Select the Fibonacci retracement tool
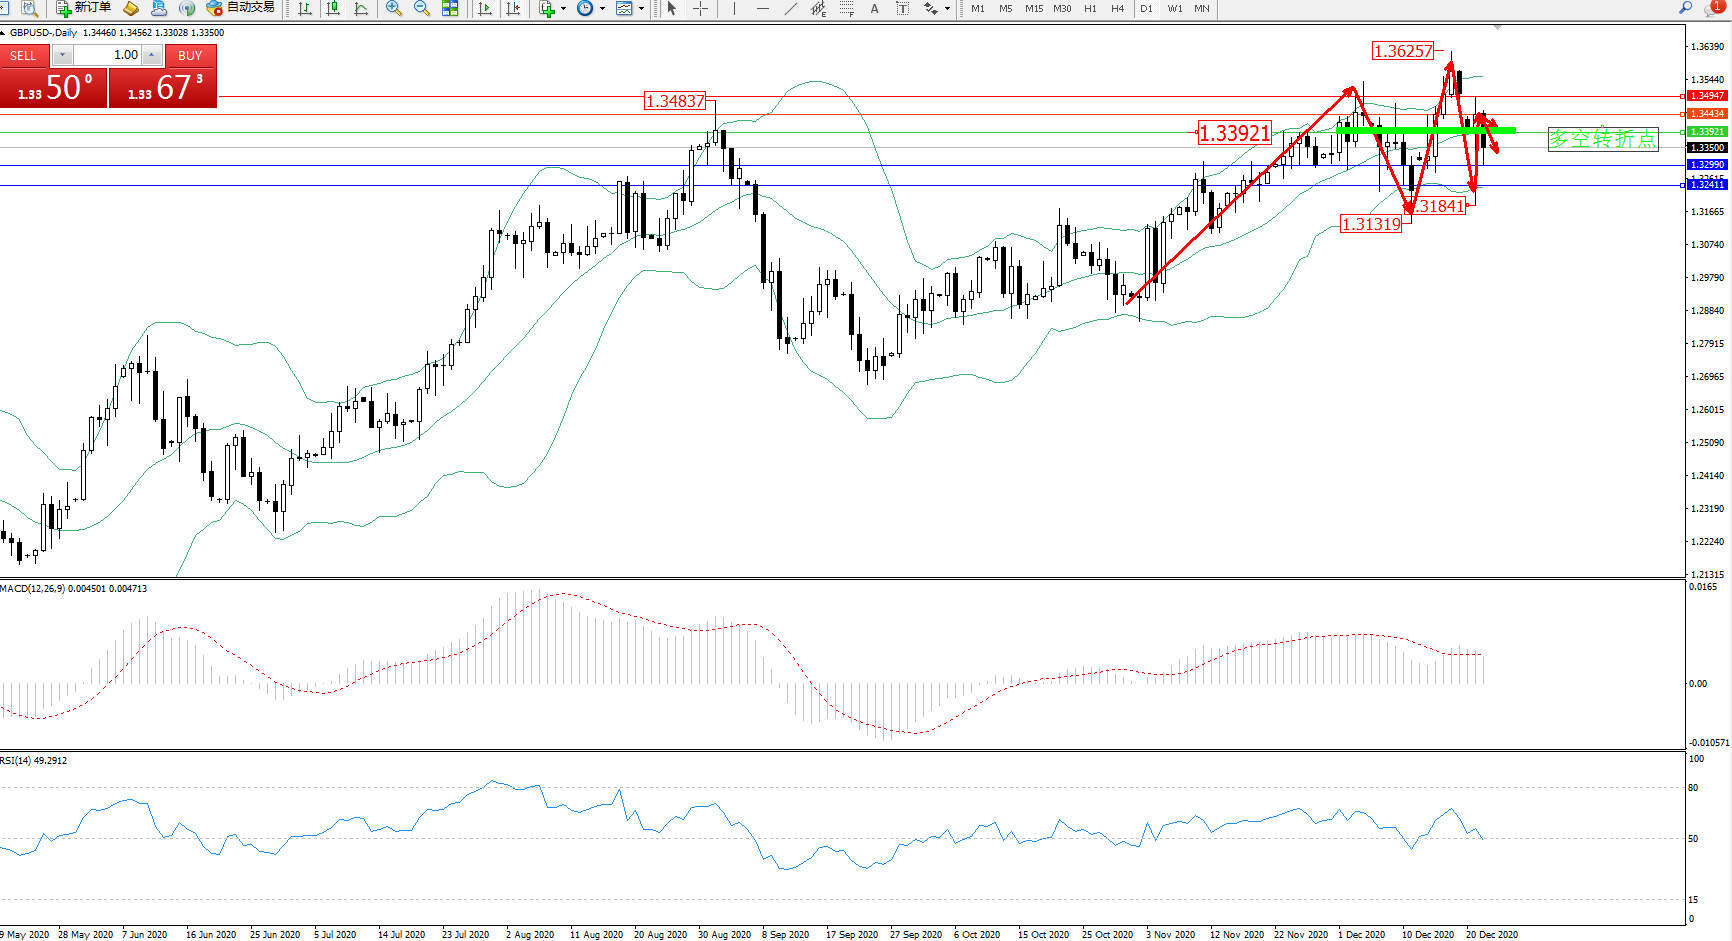 pos(846,8)
